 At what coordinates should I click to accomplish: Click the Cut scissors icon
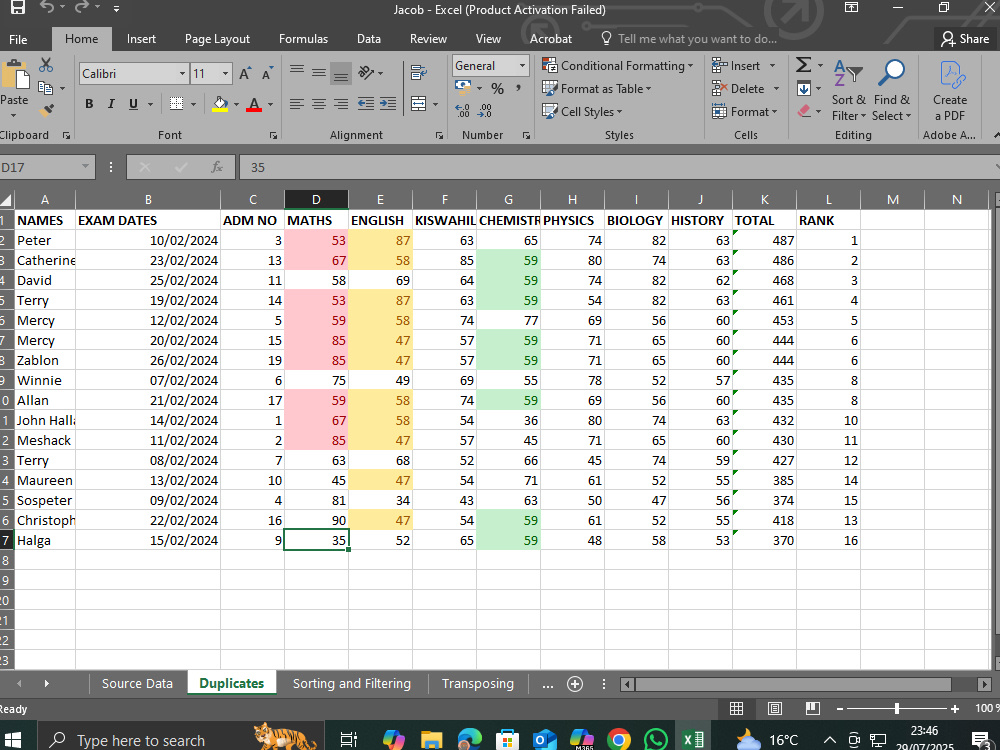pyautogui.click(x=46, y=65)
